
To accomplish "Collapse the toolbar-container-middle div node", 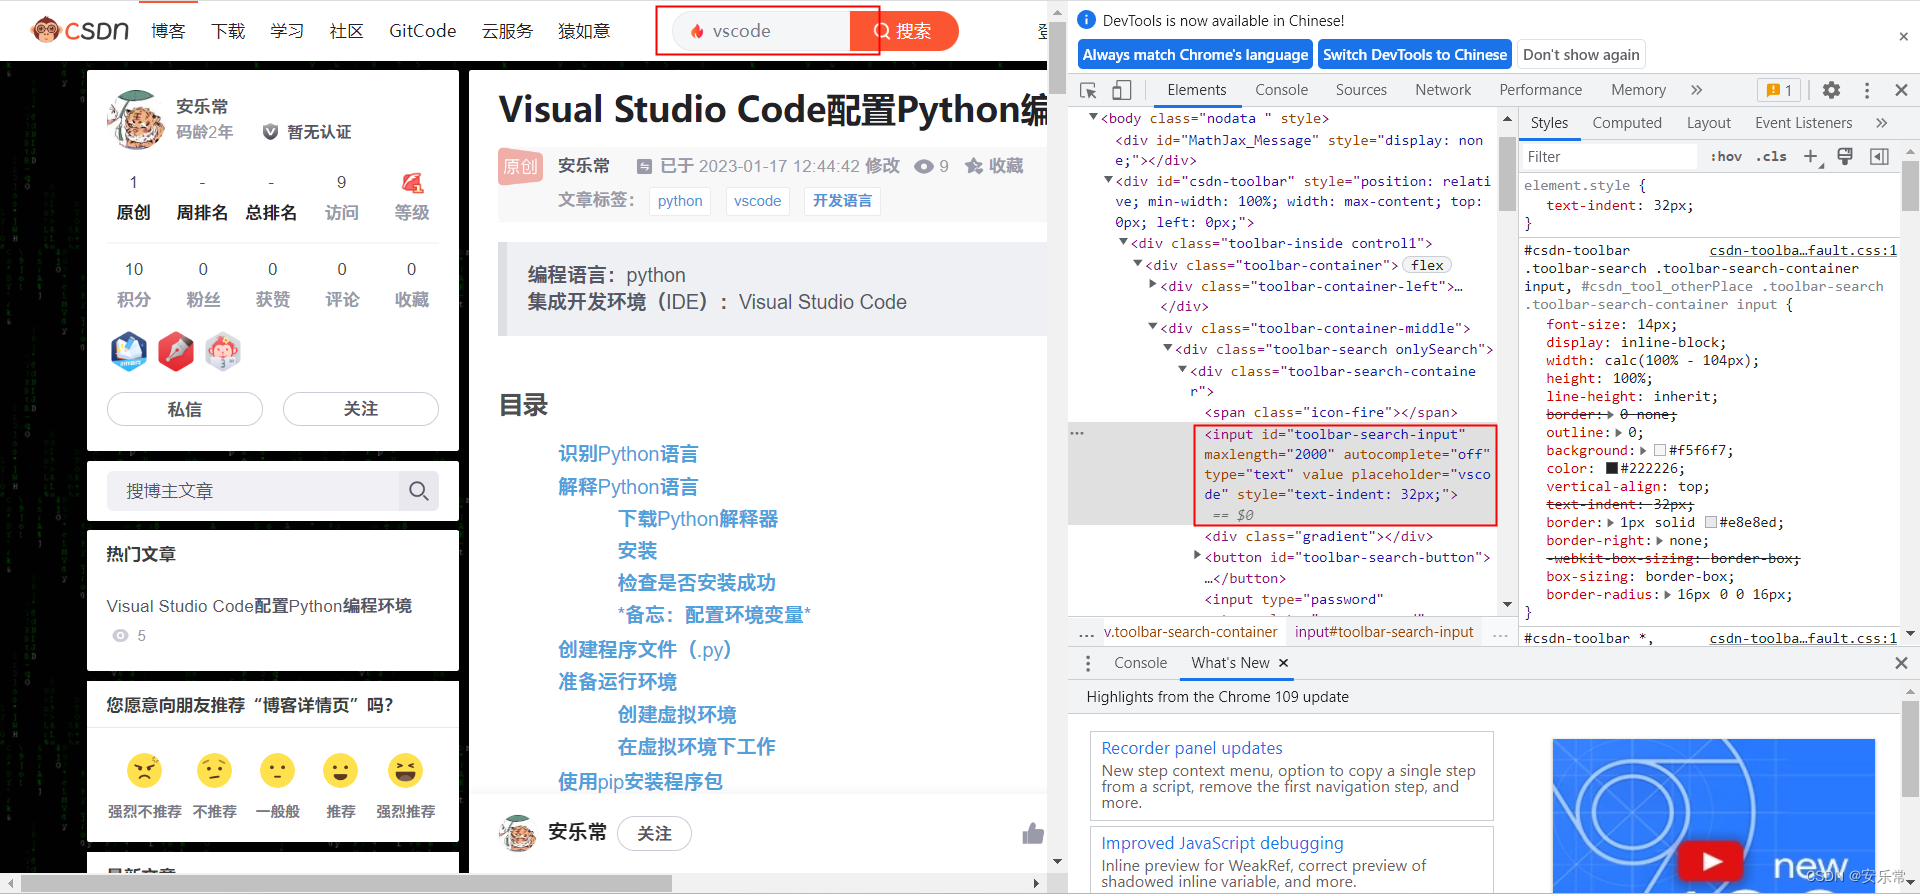I will [x=1153, y=327].
